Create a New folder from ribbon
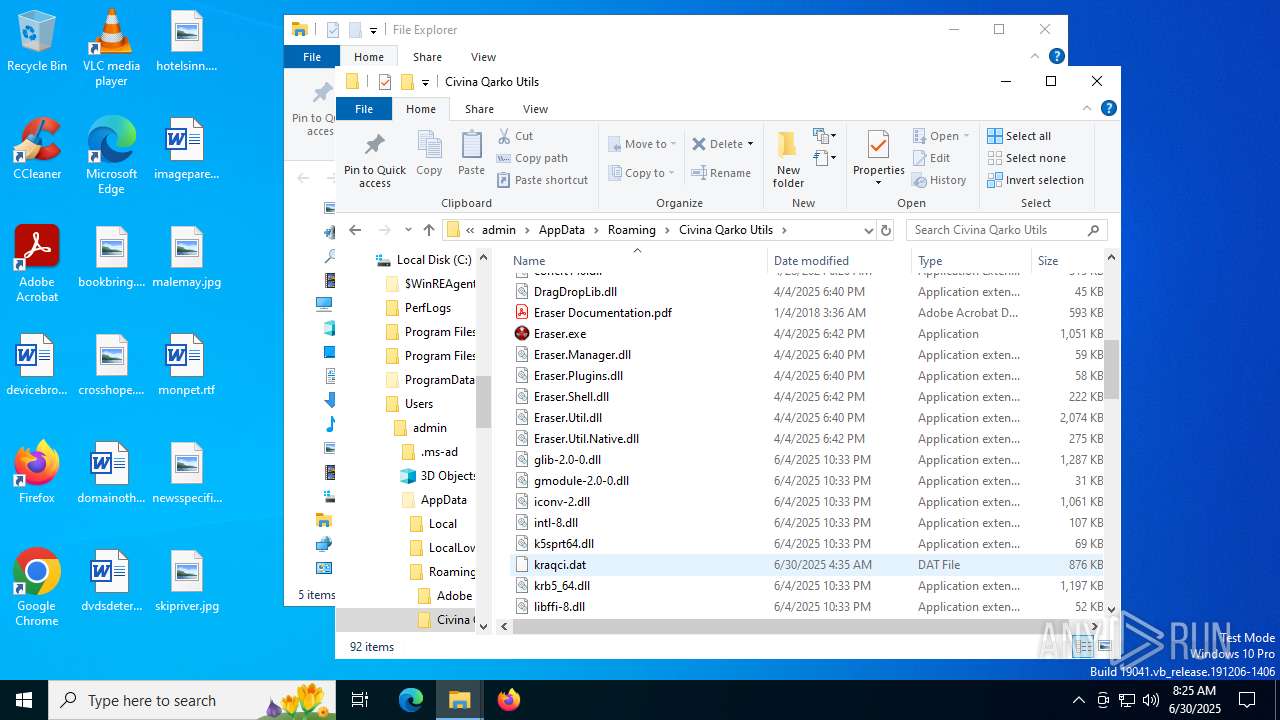Screen dimensions: 1280x720 [788, 160]
